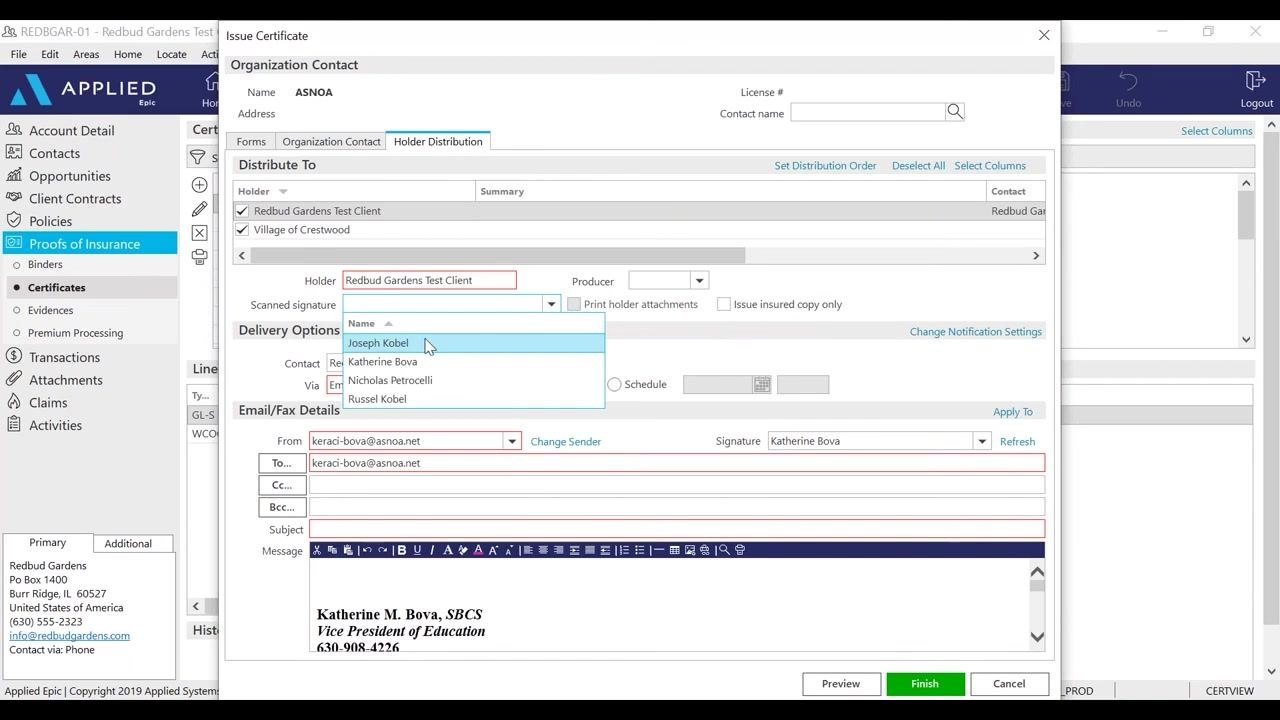Click the contact name search magnifier
Viewport: 1280px width, 720px height.
click(x=955, y=112)
